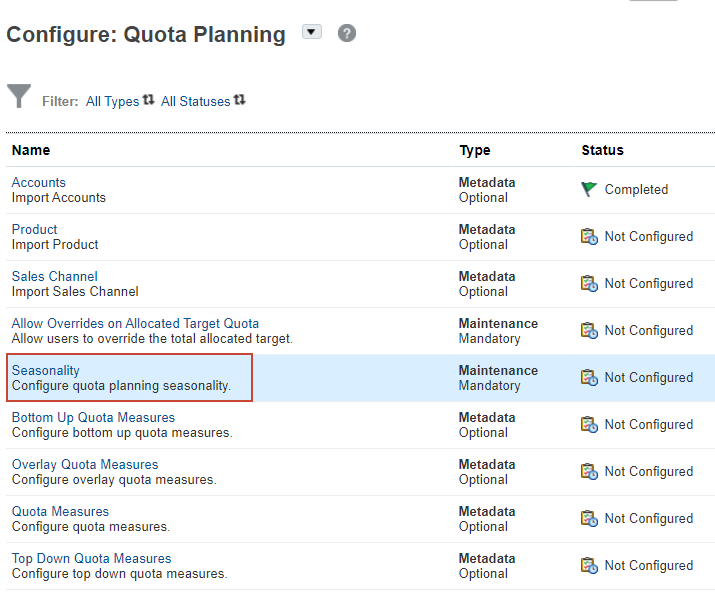Image resolution: width=715 pixels, height=592 pixels.
Task: Expand the Configure: Quota Planning dropdown arrow
Action: coord(312,32)
